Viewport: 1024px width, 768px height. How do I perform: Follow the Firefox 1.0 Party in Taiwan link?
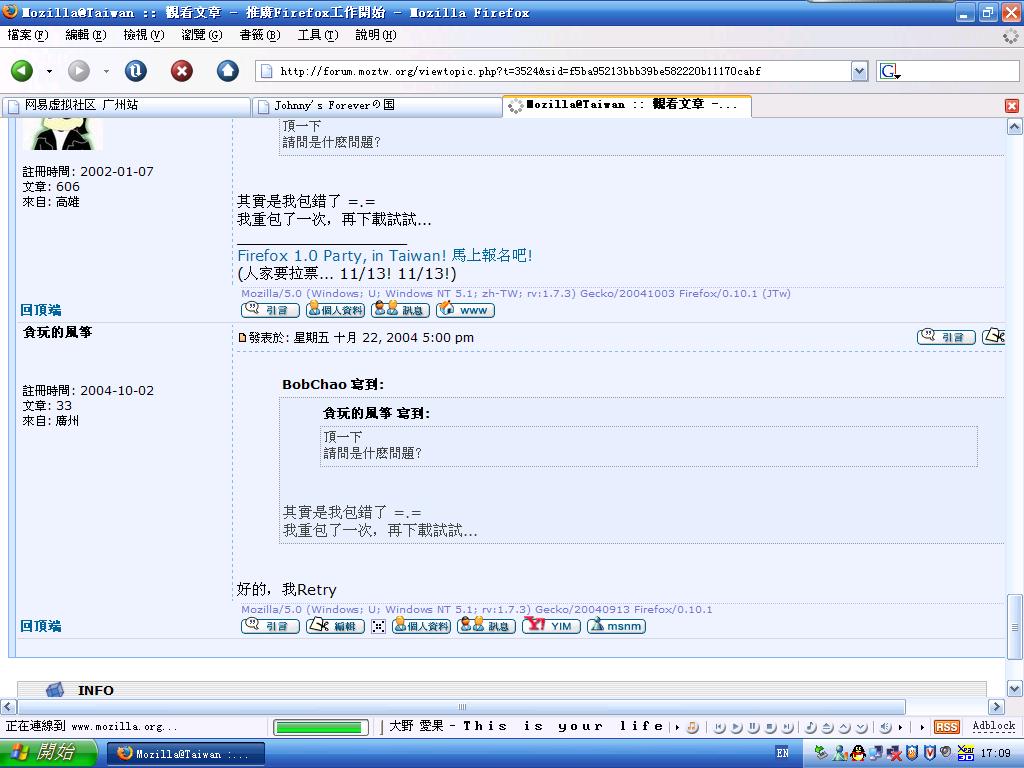[385, 256]
